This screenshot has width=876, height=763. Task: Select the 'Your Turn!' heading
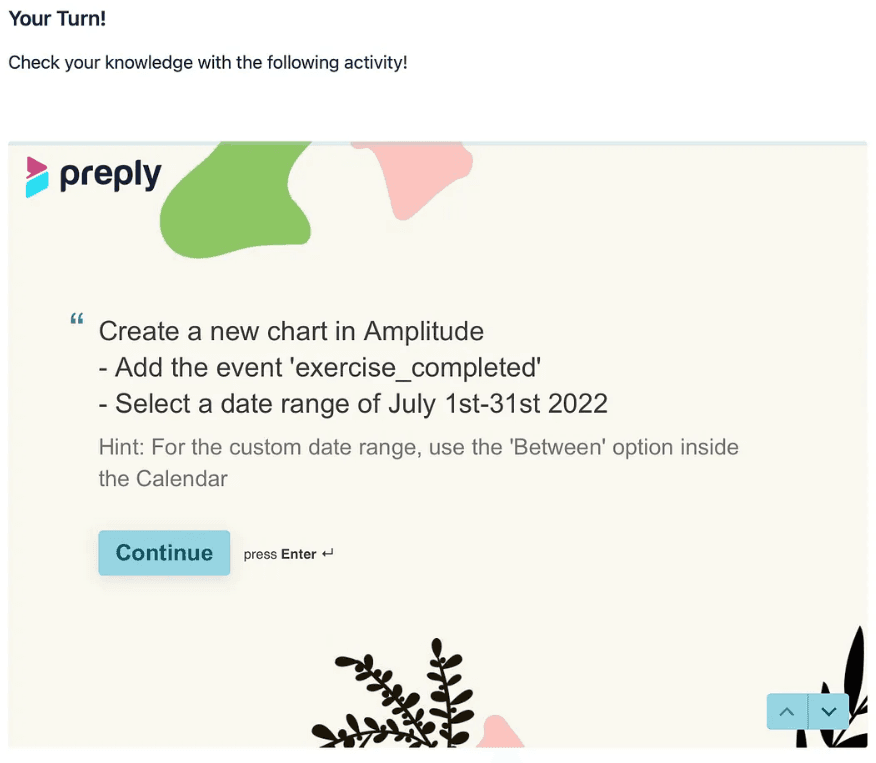[56, 18]
